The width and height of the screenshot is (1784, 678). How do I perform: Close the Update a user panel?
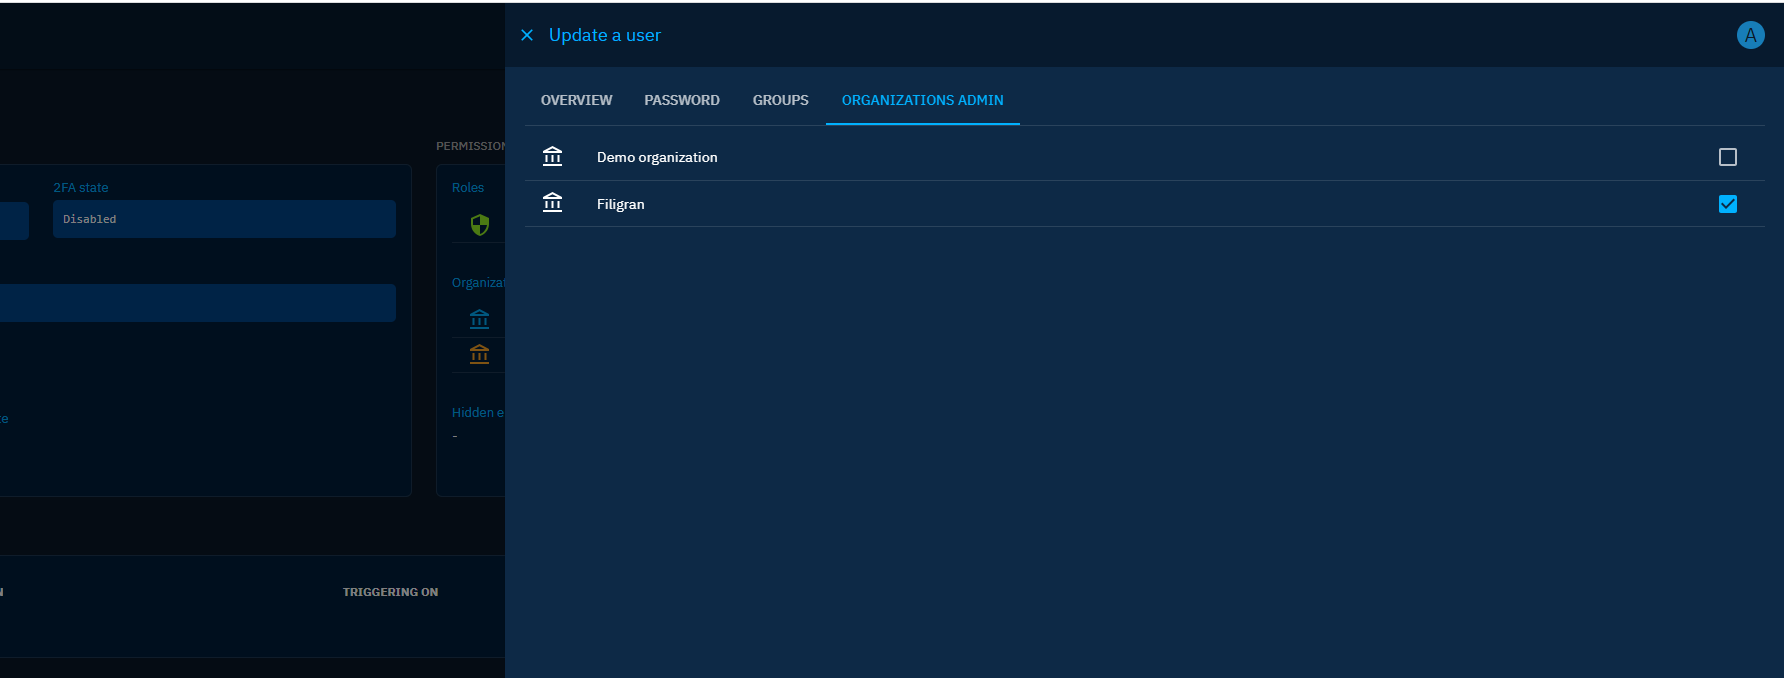tap(527, 35)
